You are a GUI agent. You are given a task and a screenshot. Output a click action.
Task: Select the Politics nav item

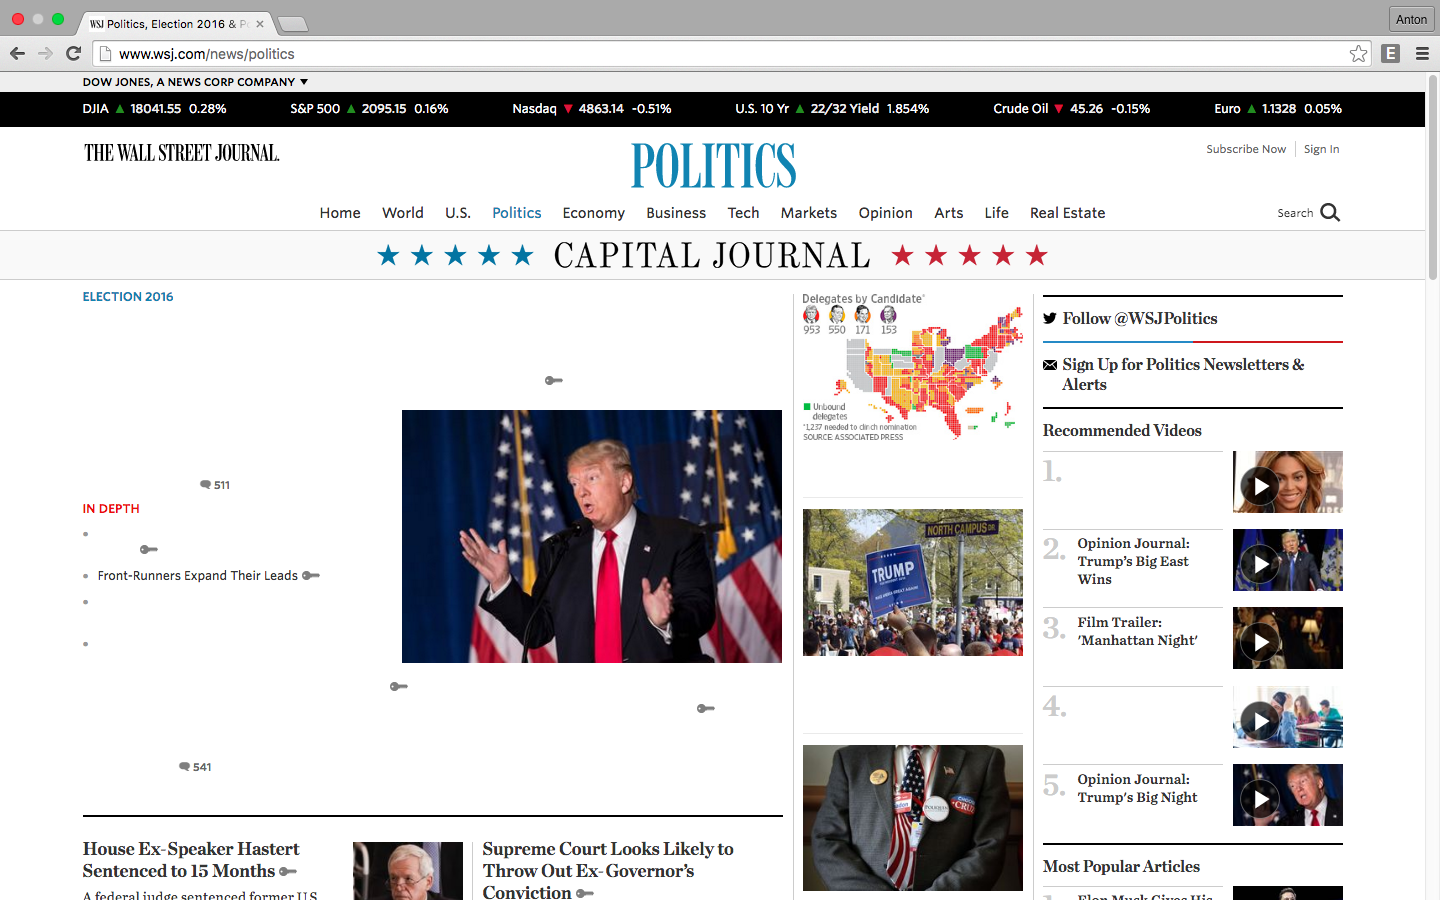[x=517, y=213]
